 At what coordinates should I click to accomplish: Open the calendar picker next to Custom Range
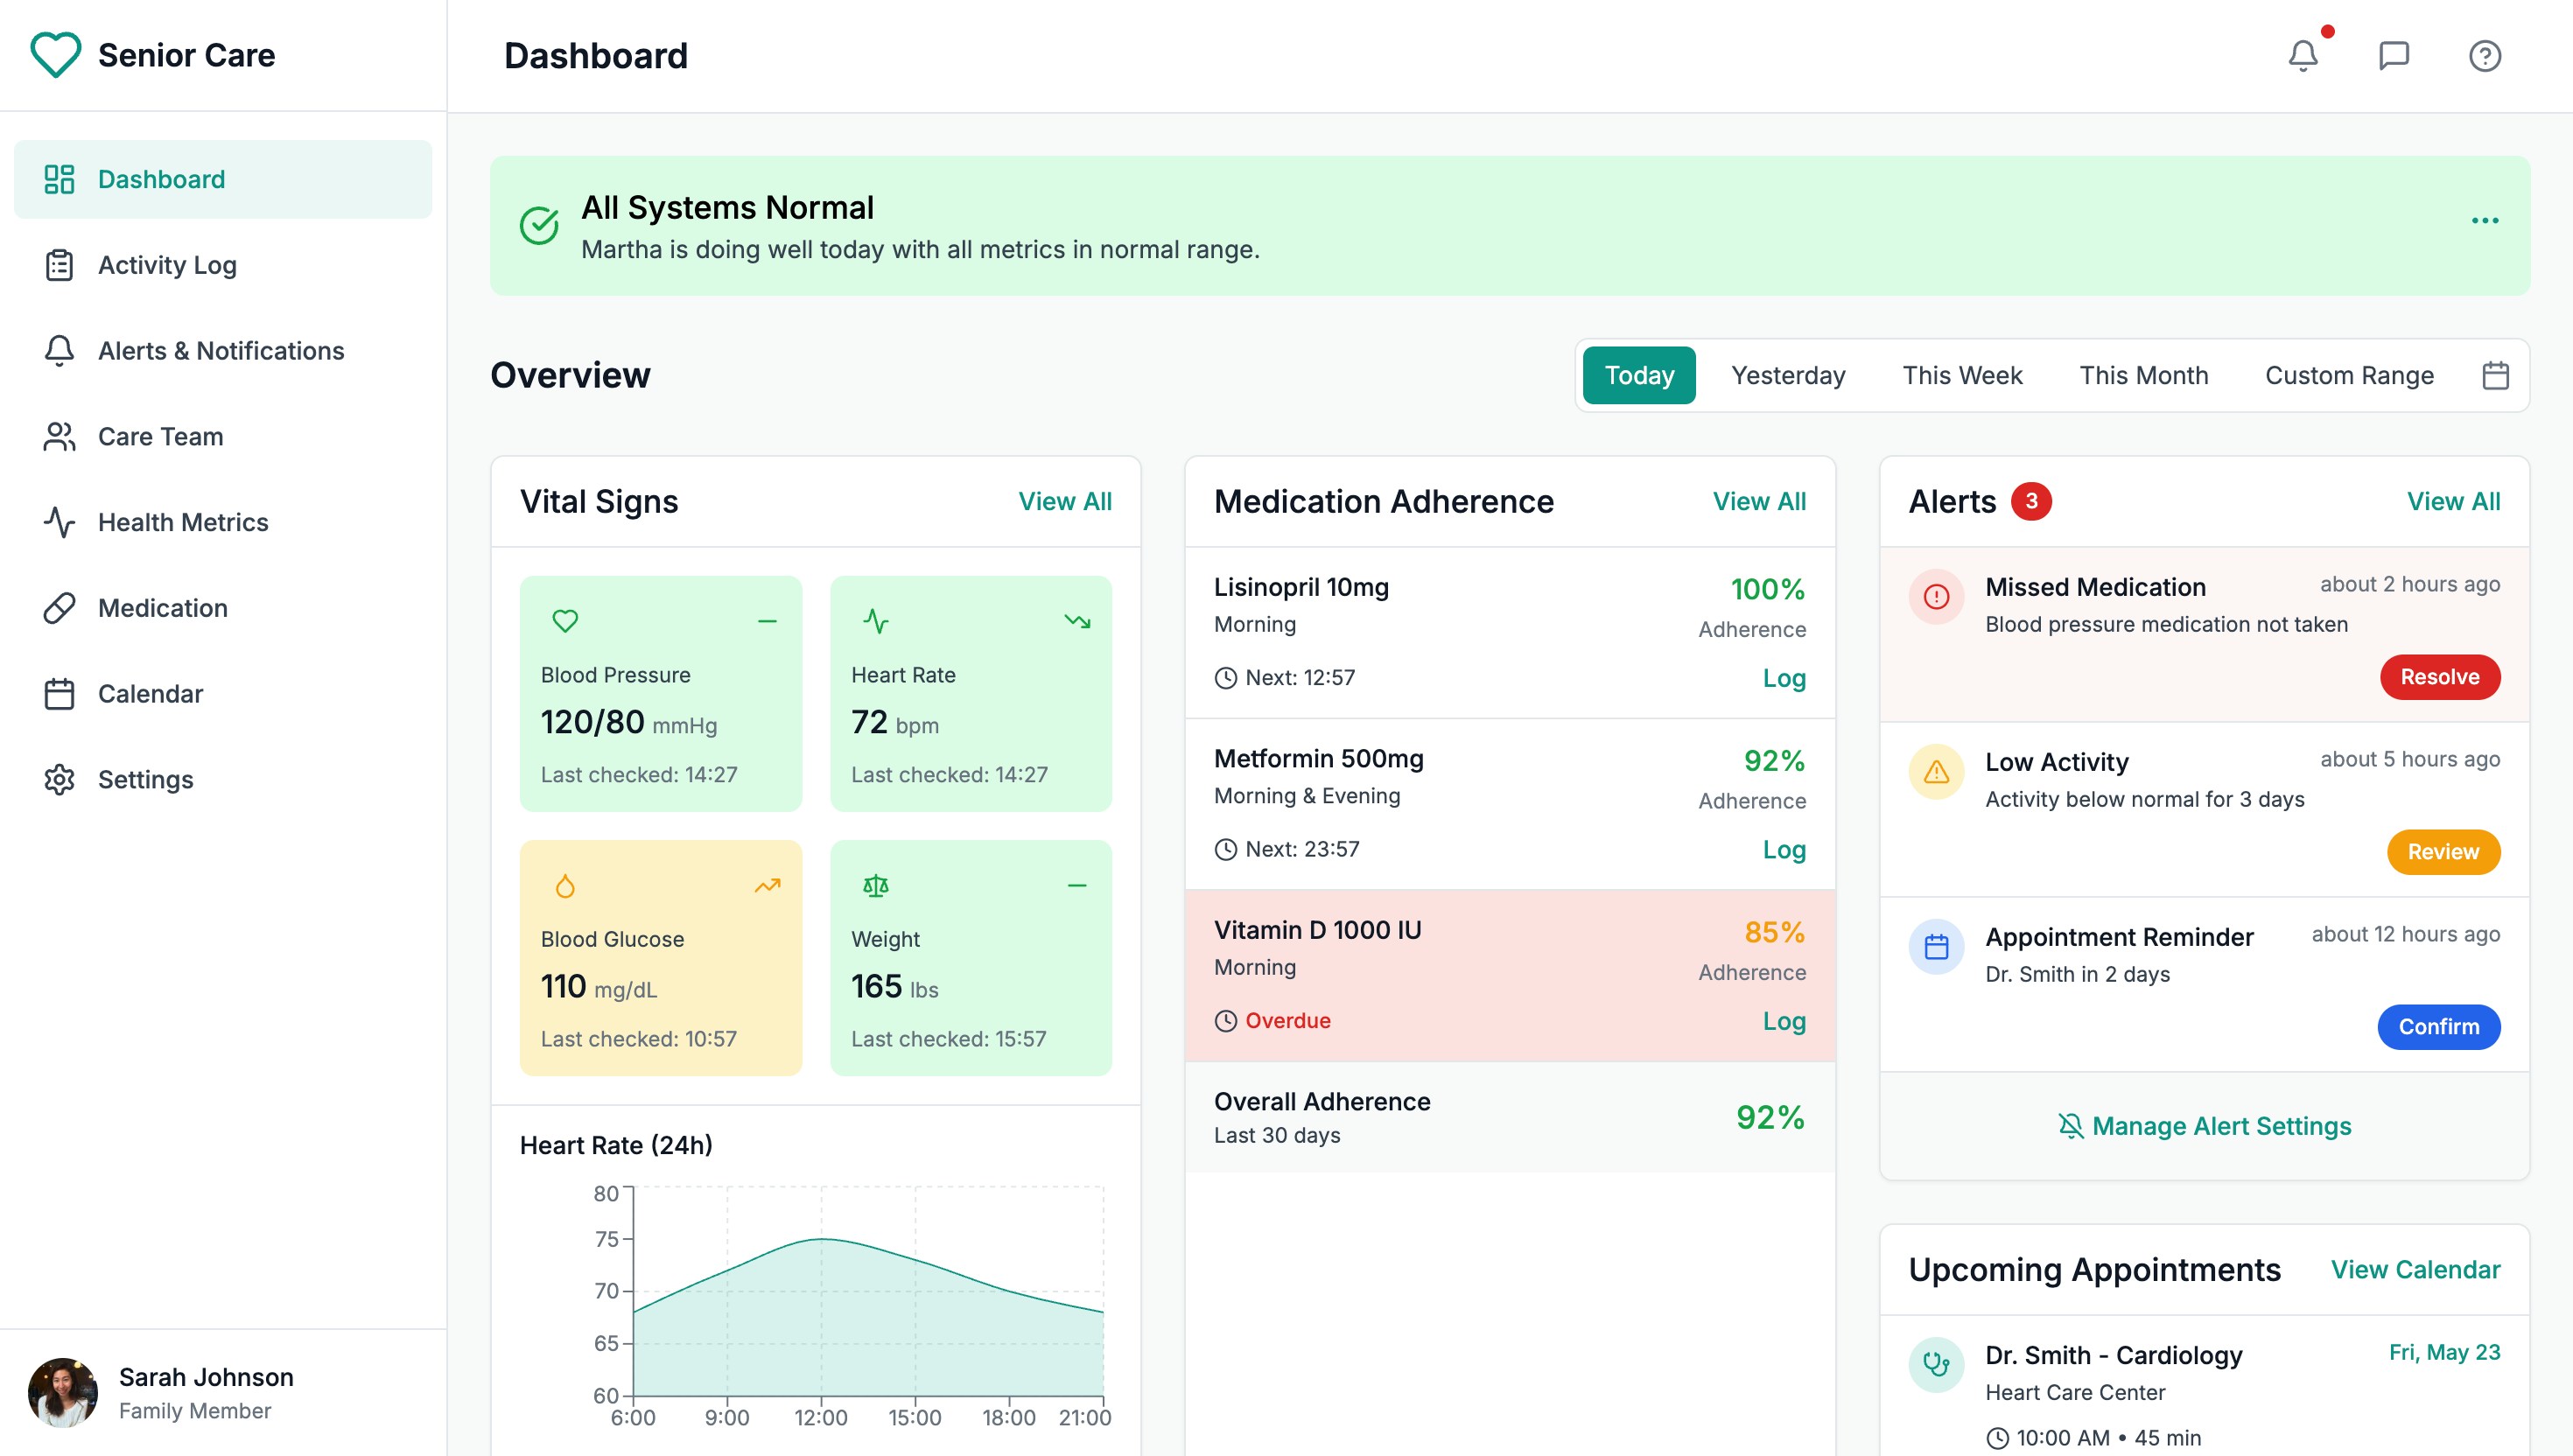pyautogui.click(x=2495, y=375)
